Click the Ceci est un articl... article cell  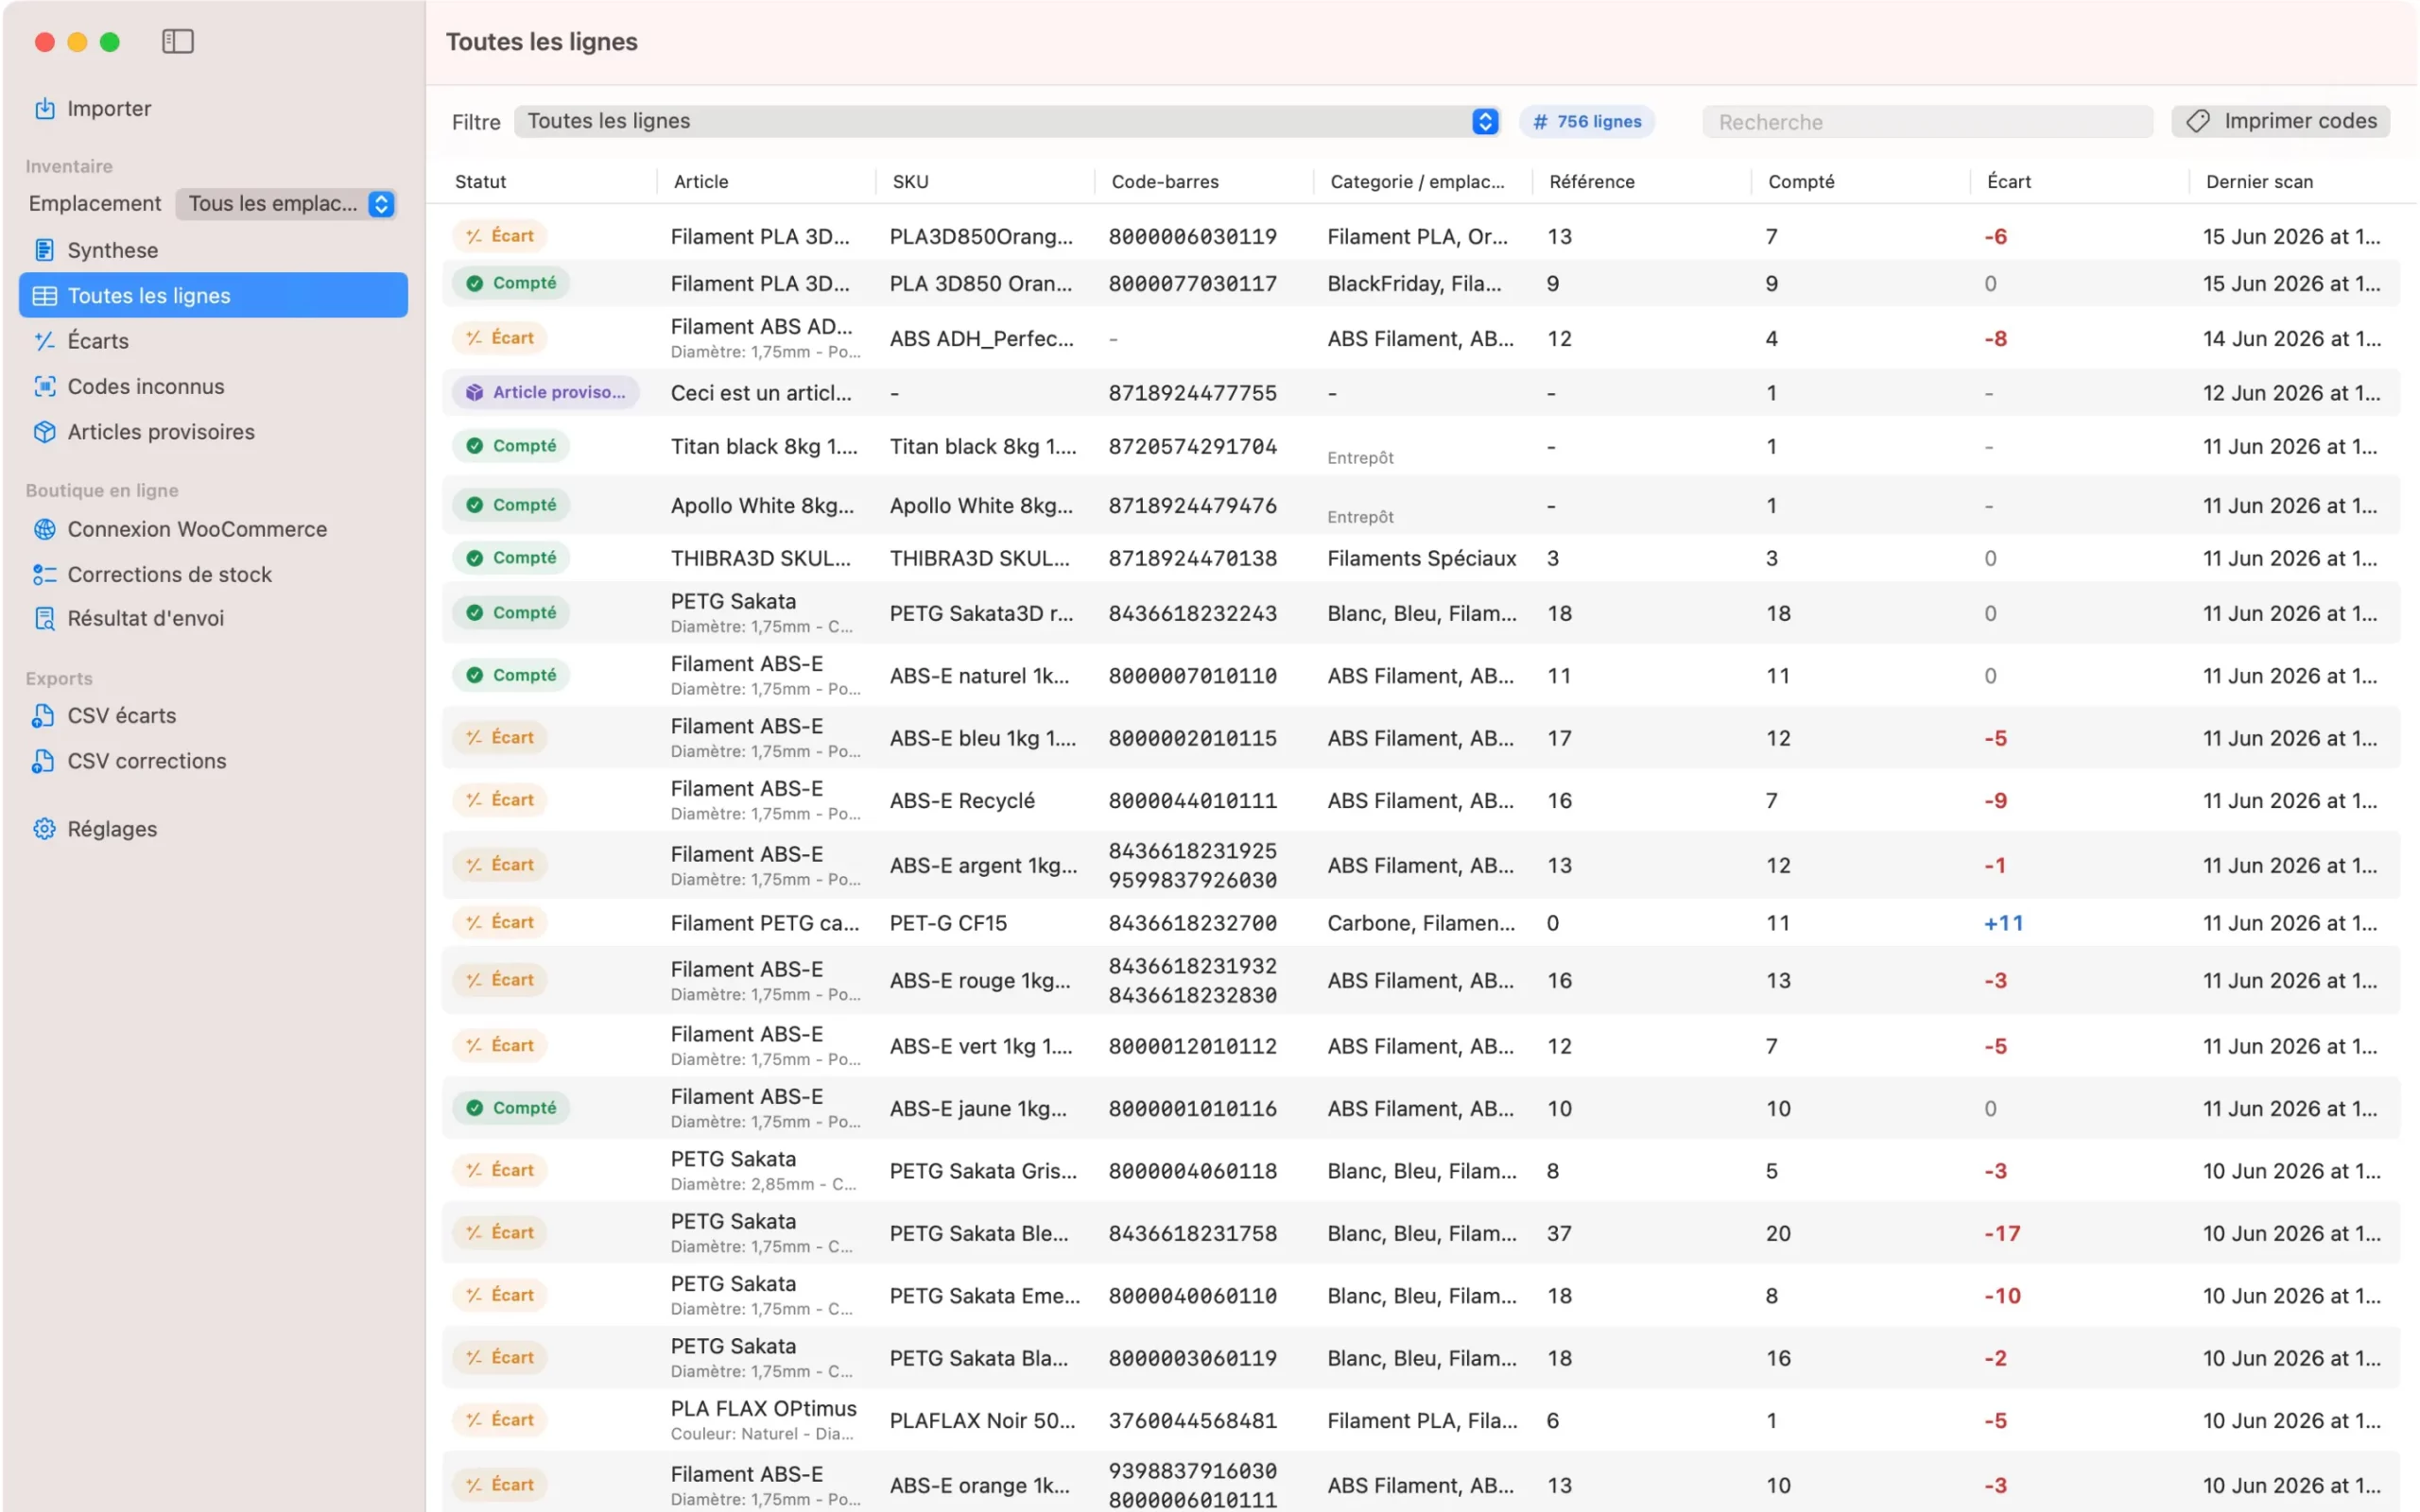click(761, 392)
